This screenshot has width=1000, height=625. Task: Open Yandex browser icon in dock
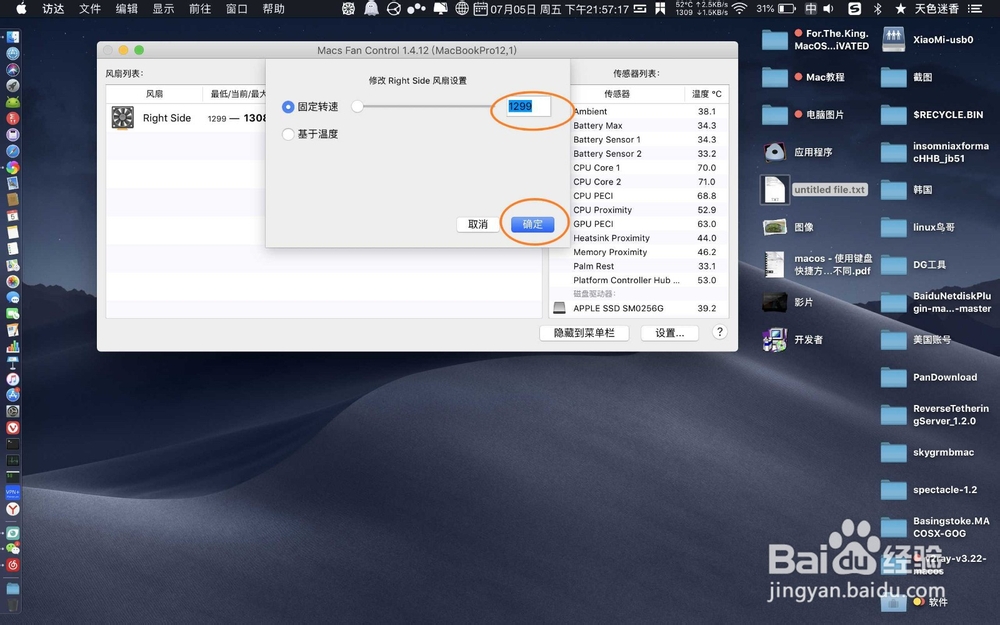[13, 509]
